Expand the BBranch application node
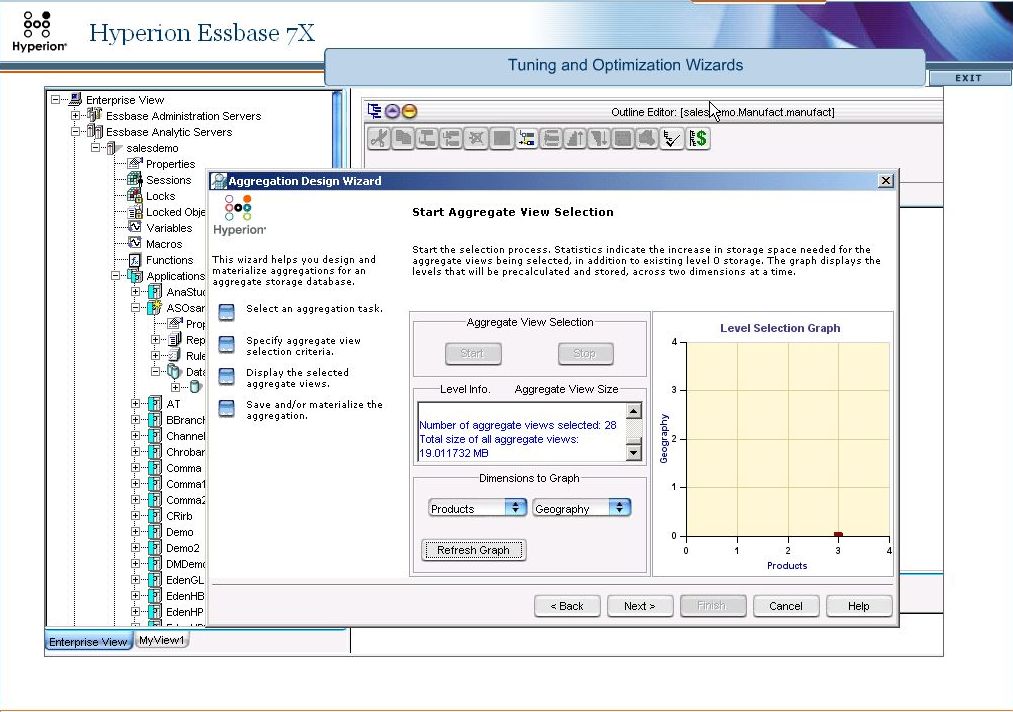 point(136,419)
